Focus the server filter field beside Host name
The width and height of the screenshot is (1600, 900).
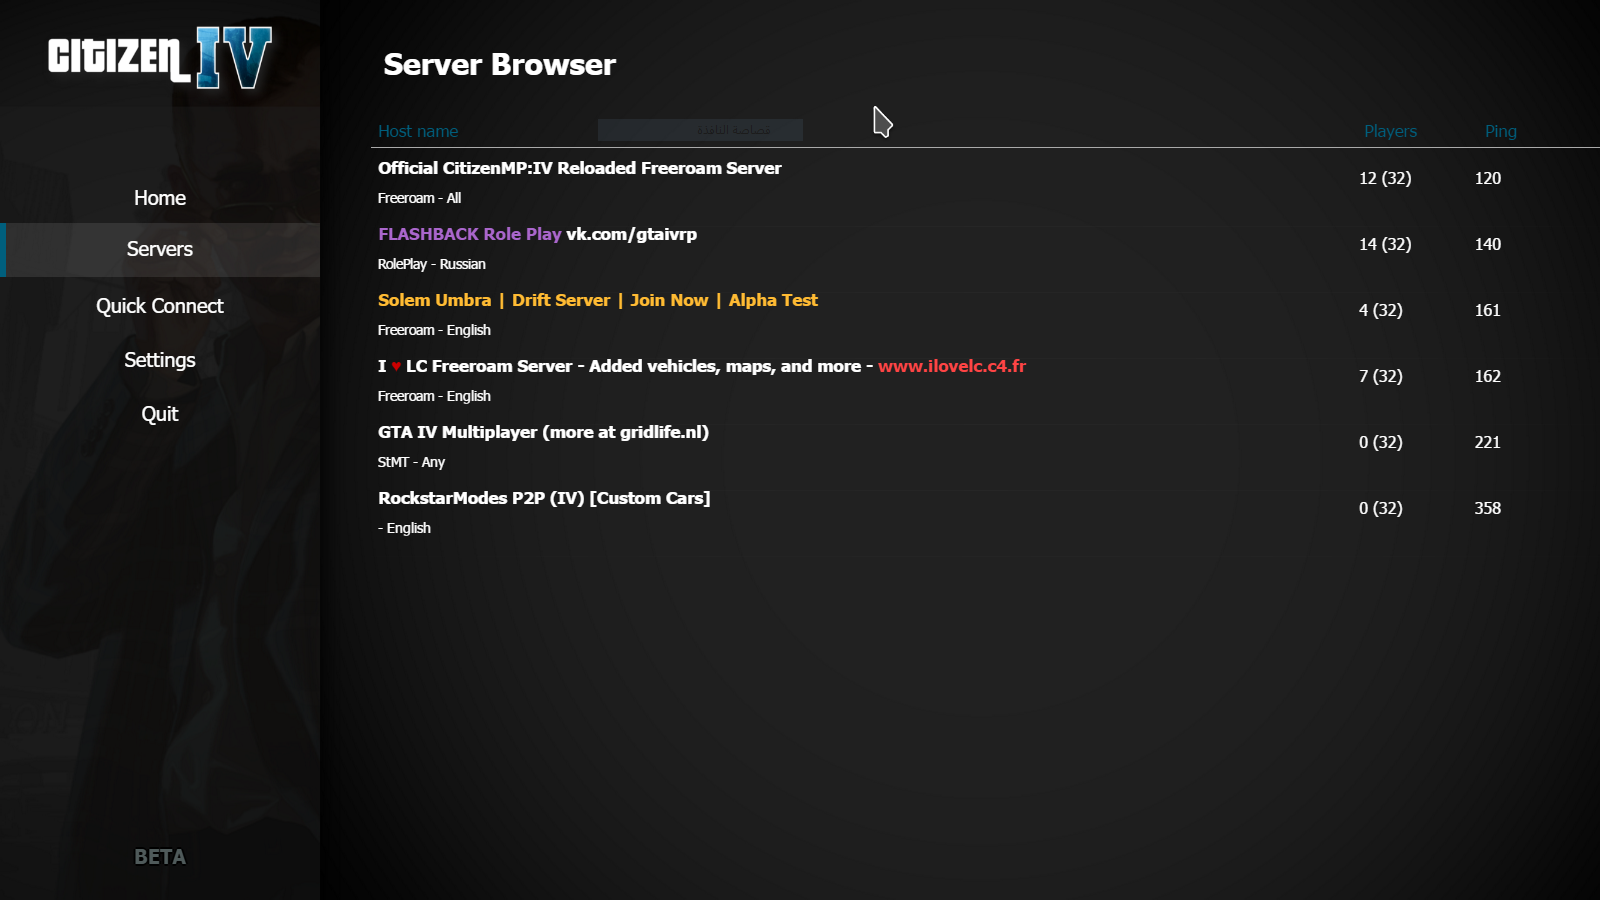[700, 130]
